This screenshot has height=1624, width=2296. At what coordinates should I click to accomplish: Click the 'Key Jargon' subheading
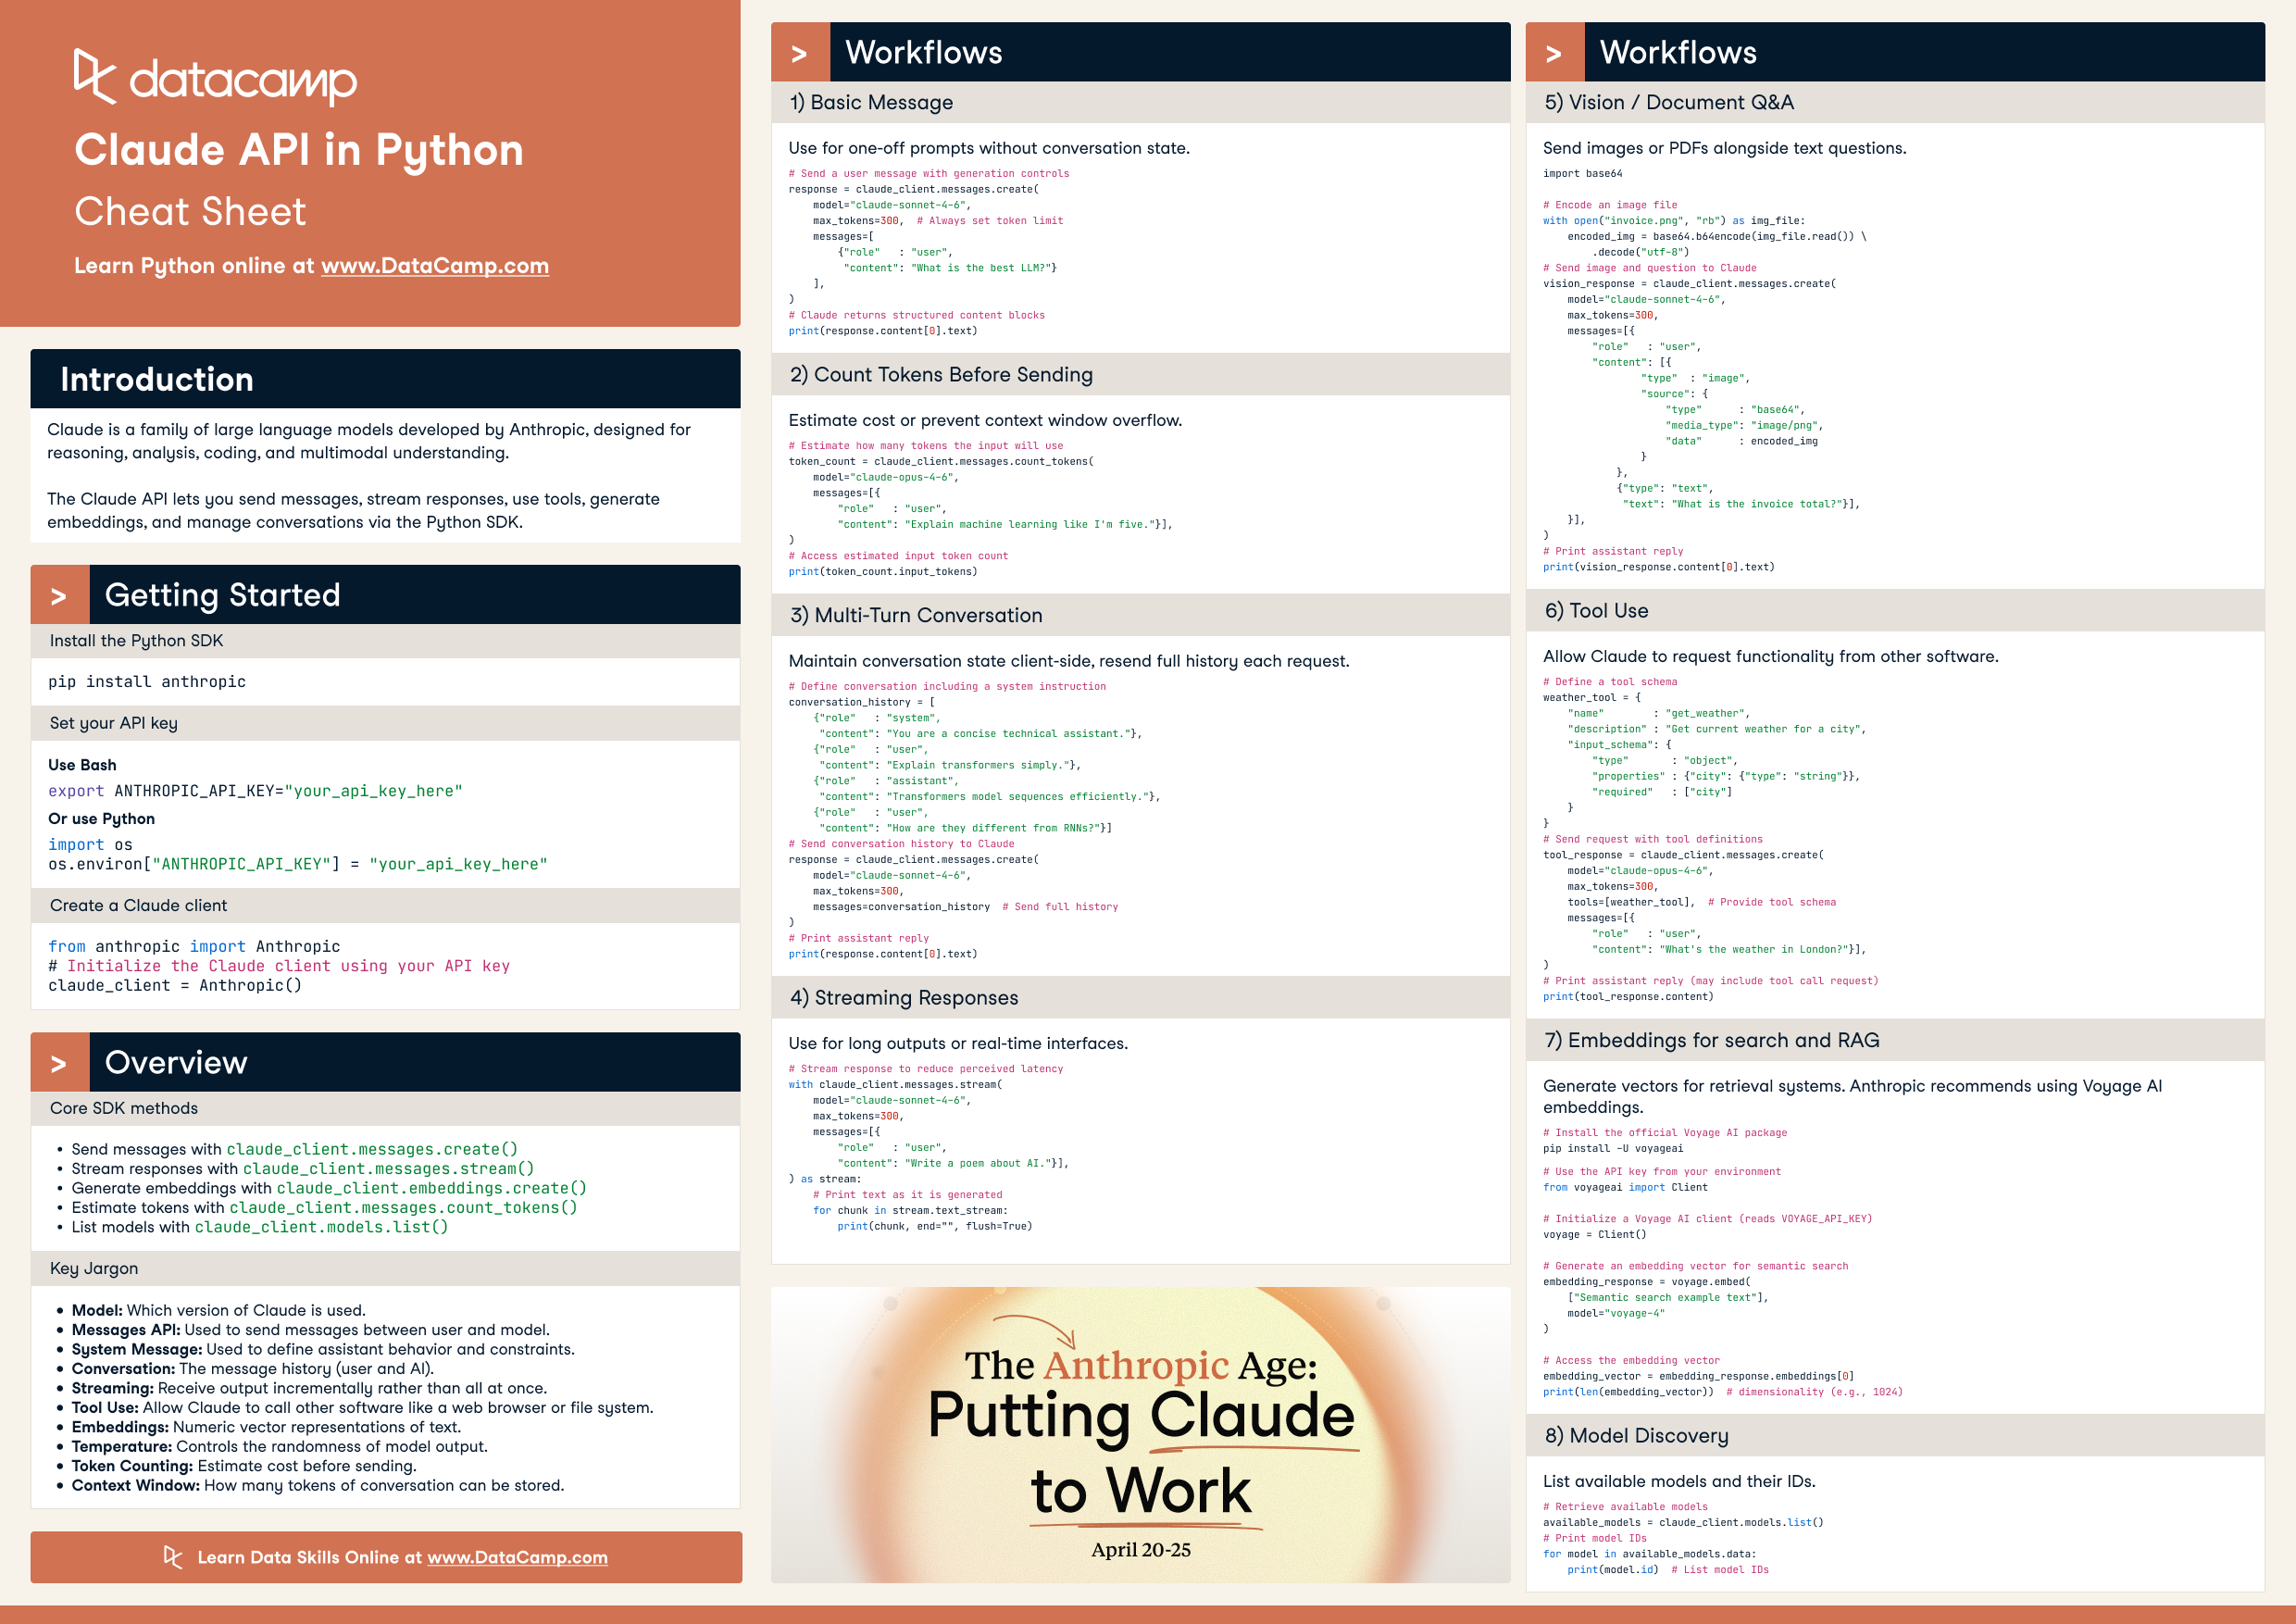coord(94,1269)
